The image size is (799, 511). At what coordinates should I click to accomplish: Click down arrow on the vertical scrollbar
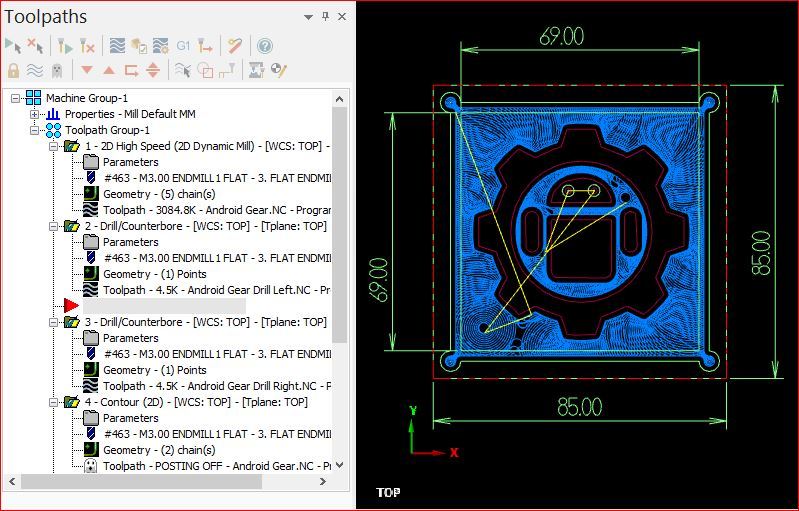pyautogui.click(x=340, y=465)
